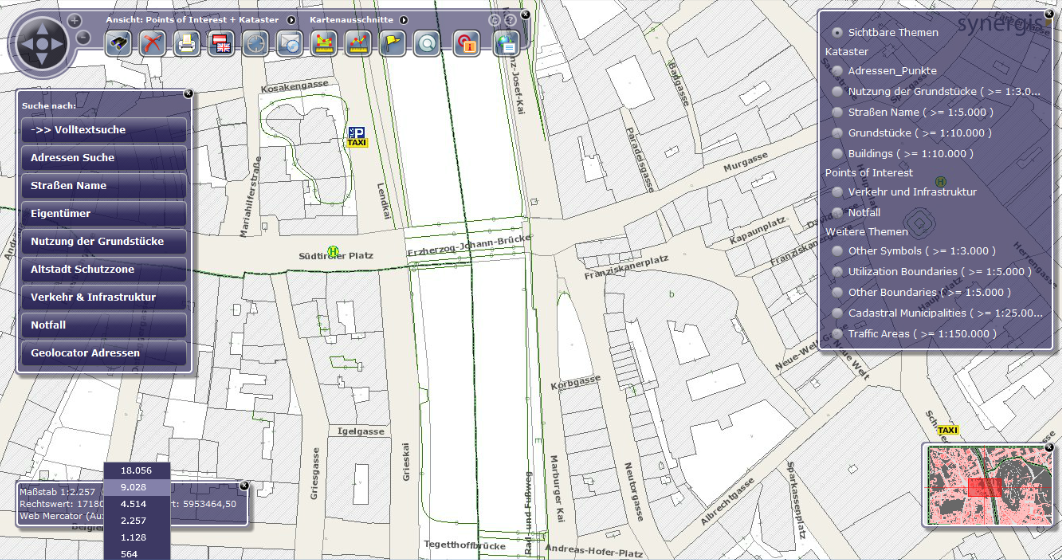Toggle the Adressen_Punkte layer
1062x560 pixels.
[x=837, y=71]
